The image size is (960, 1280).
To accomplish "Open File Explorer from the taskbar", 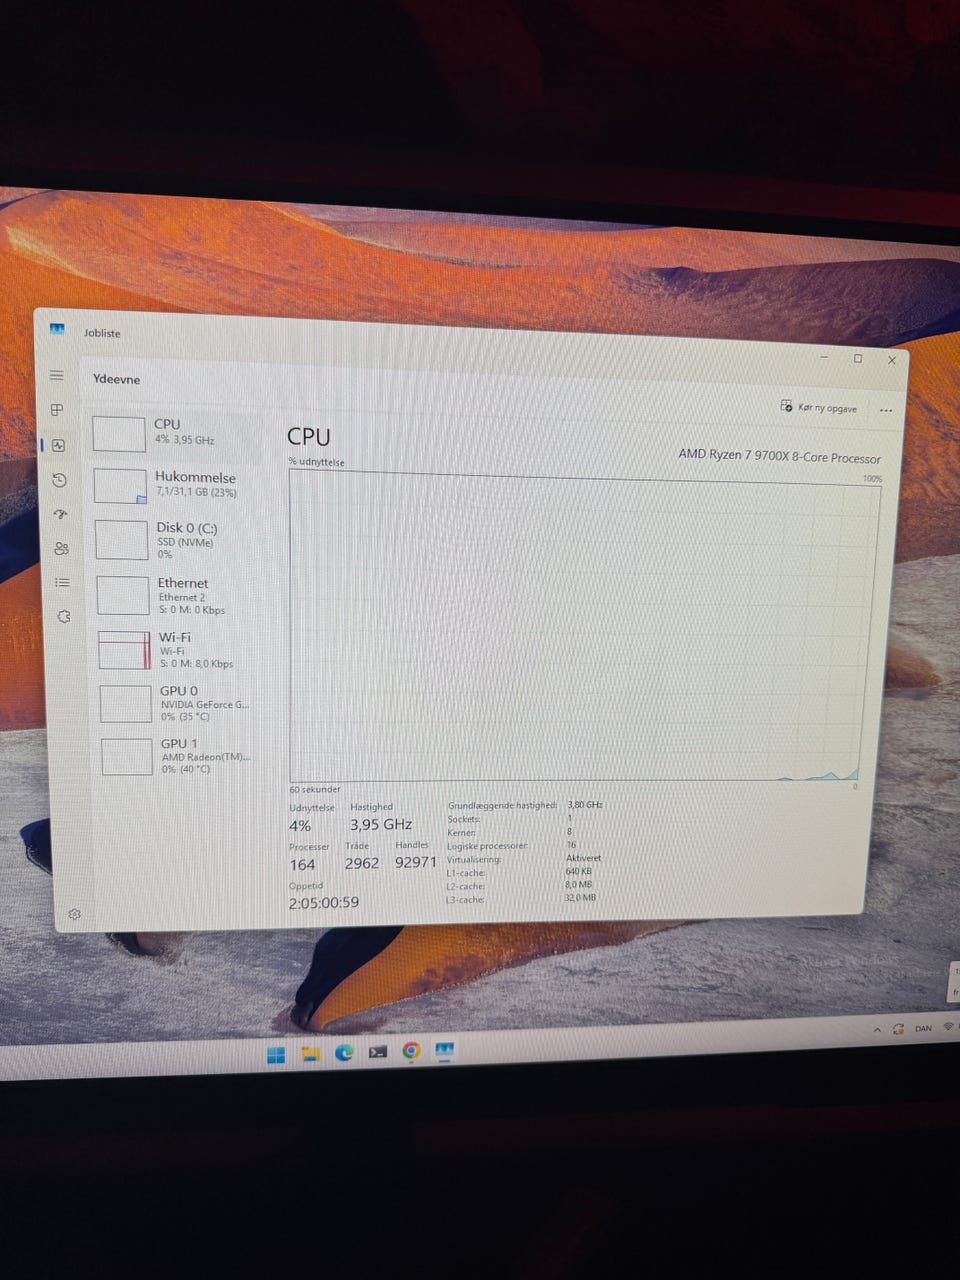I will (x=311, y=1053).
